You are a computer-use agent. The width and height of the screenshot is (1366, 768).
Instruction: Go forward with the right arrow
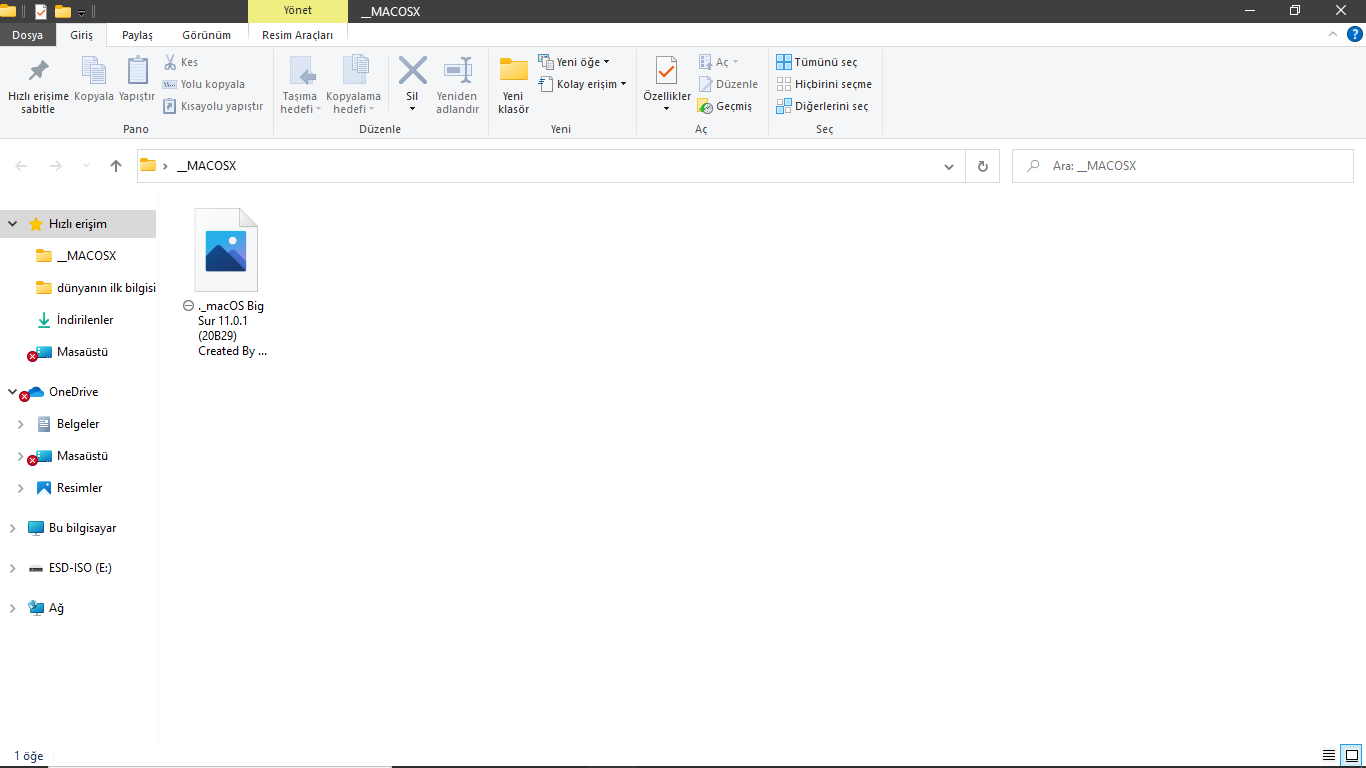pos(56,166)
